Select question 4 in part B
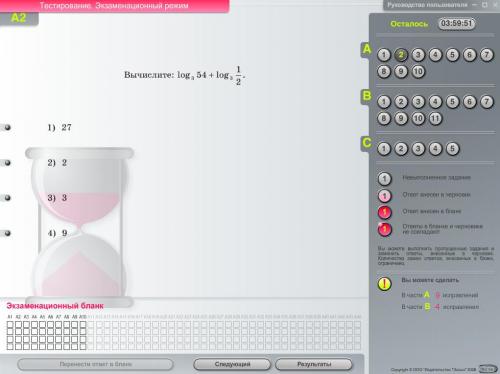This screenshot has height=374, width=500. (435, 102)
